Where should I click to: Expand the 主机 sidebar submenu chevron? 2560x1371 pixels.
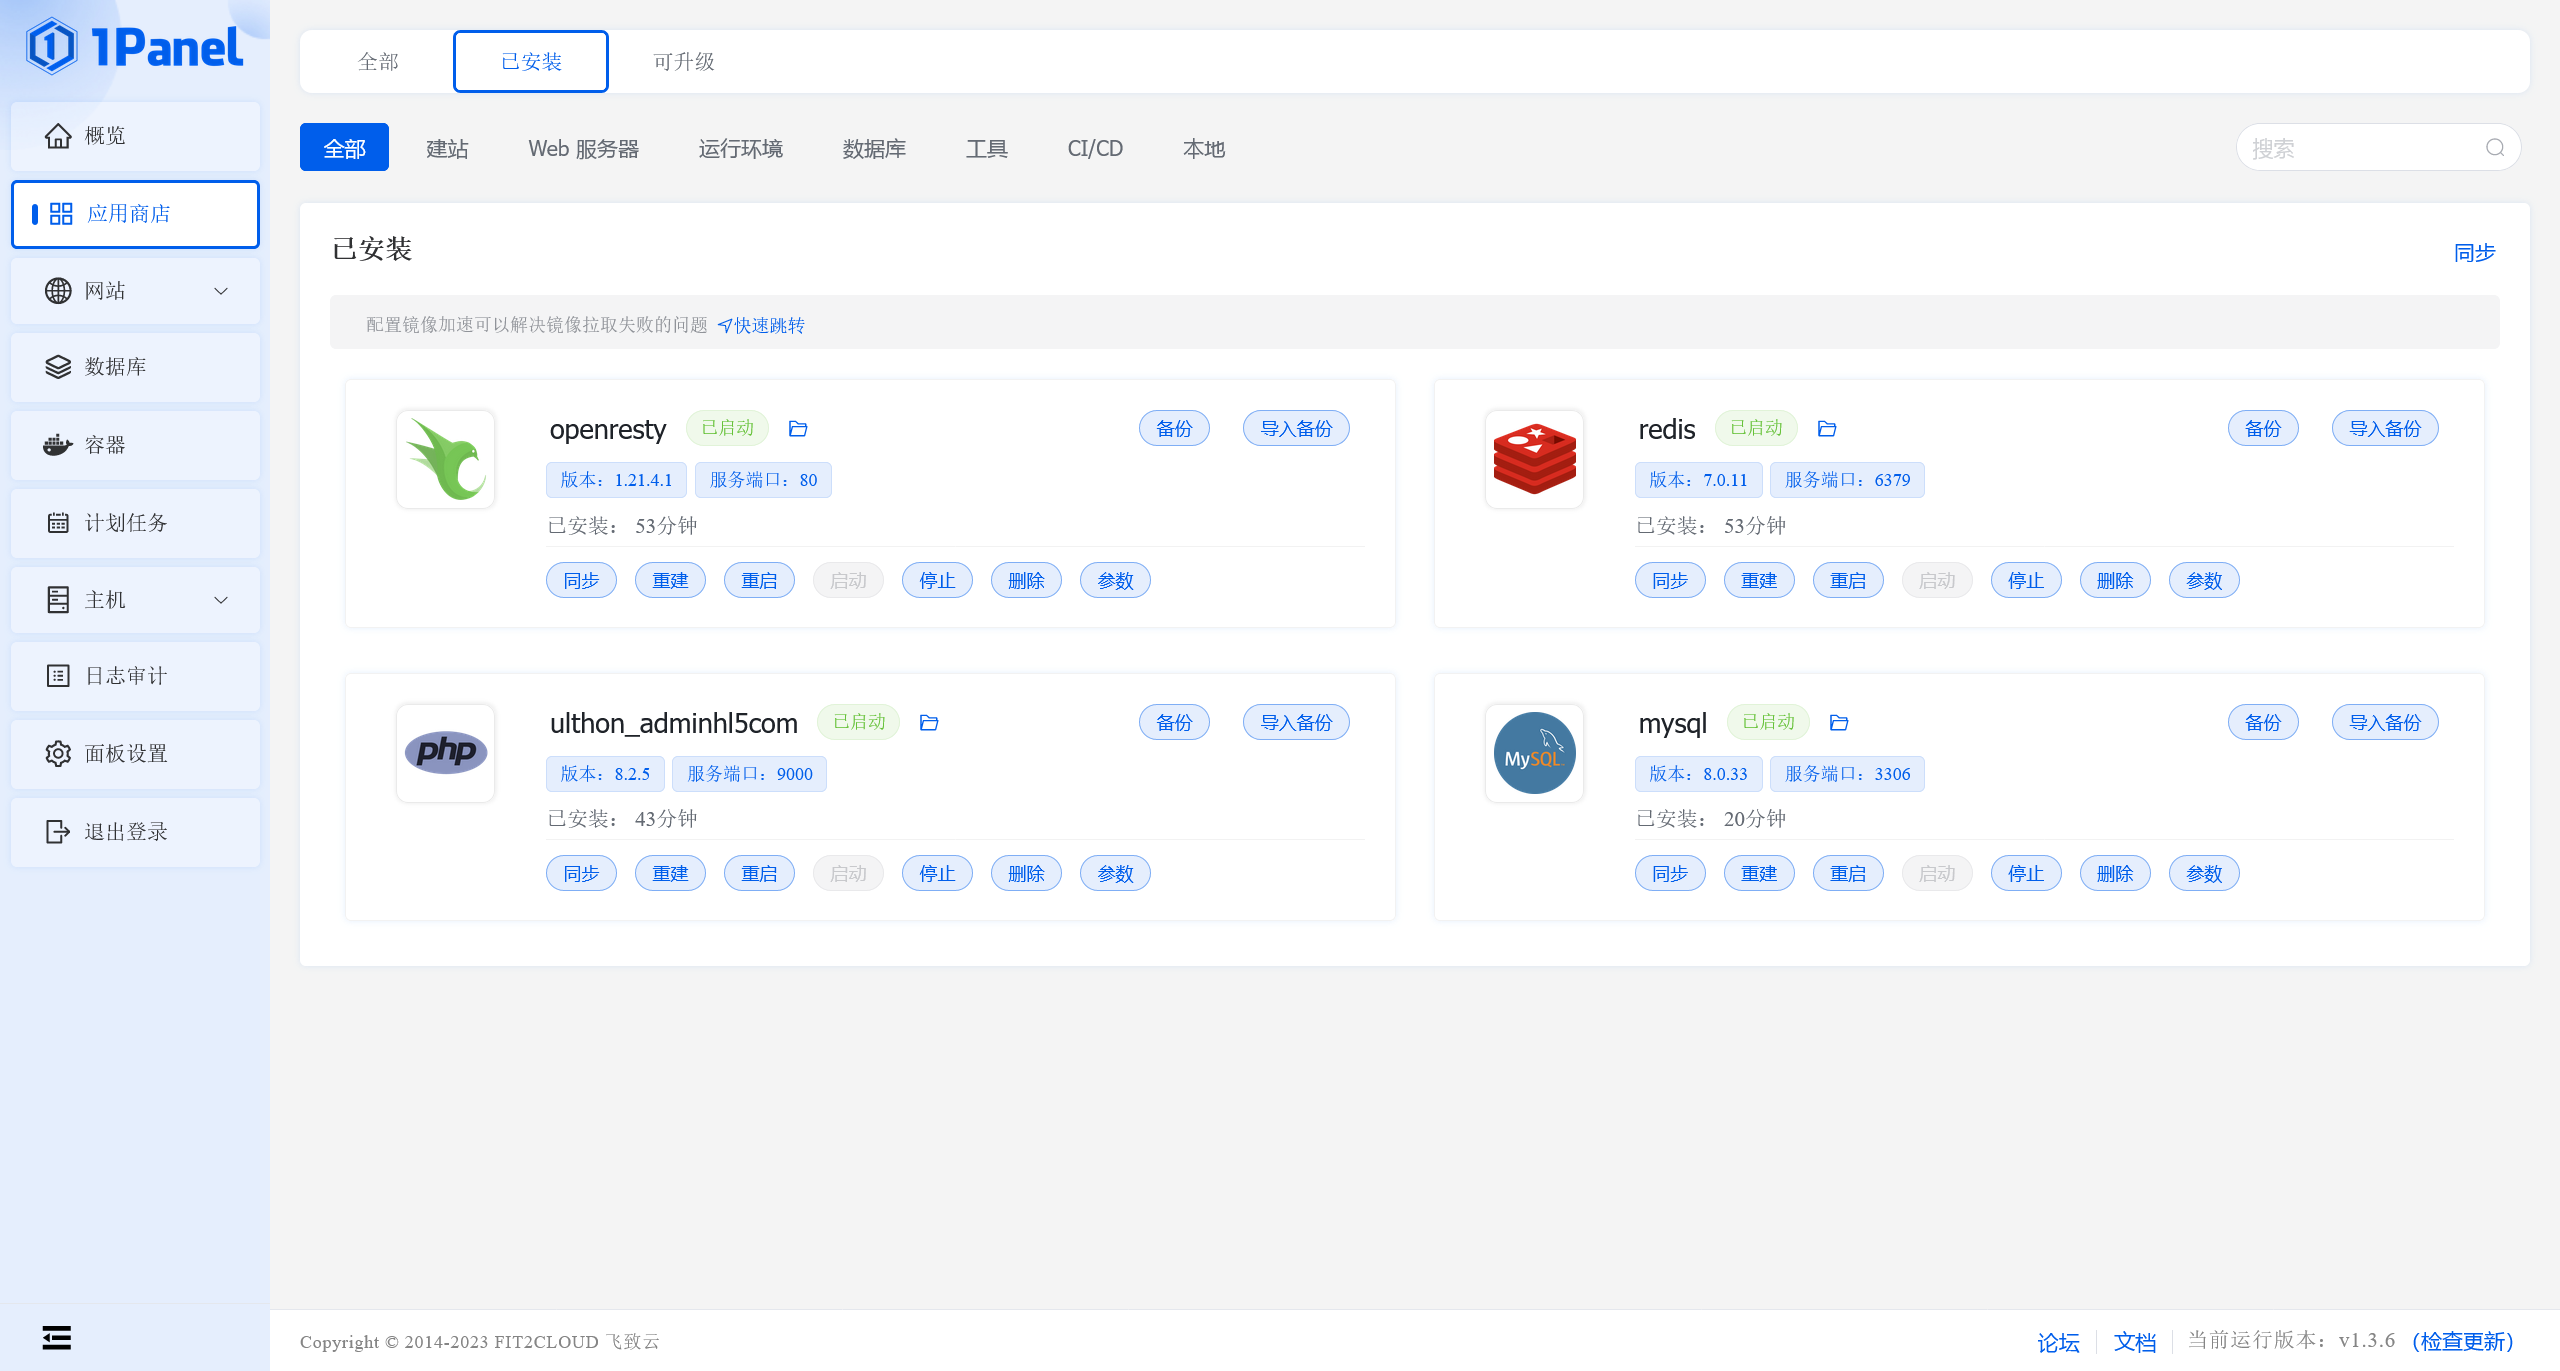tap(221, 600)
